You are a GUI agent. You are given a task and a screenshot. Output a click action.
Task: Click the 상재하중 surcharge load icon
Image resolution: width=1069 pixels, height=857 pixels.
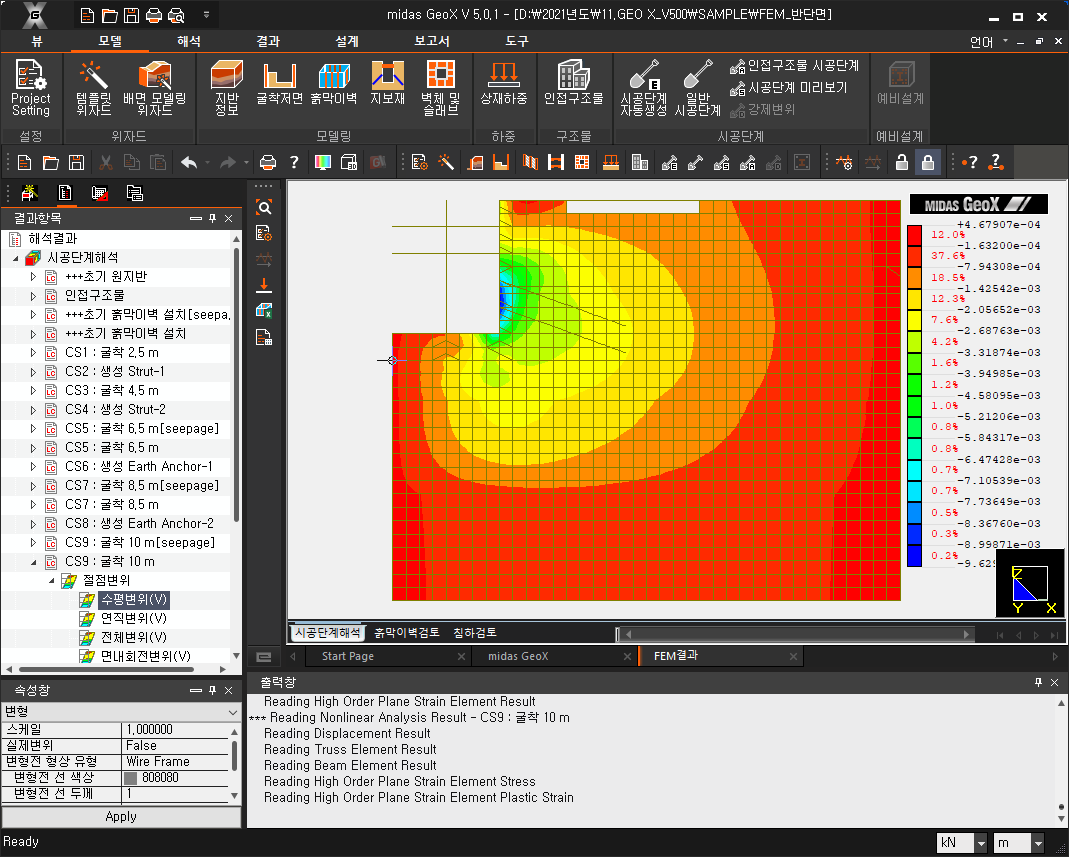[x=503, y=88]
